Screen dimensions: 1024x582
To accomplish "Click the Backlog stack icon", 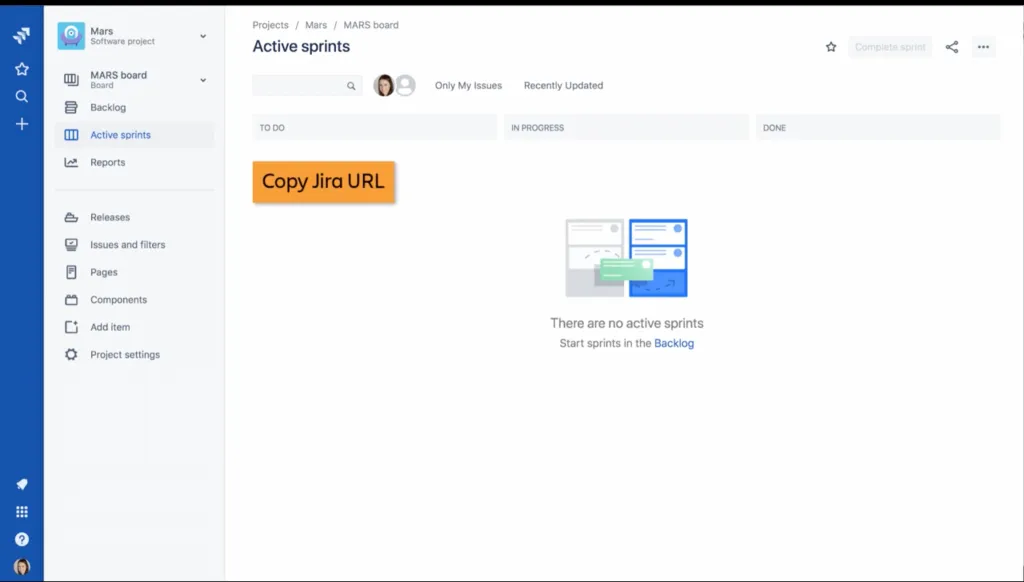I will point(71,107).
